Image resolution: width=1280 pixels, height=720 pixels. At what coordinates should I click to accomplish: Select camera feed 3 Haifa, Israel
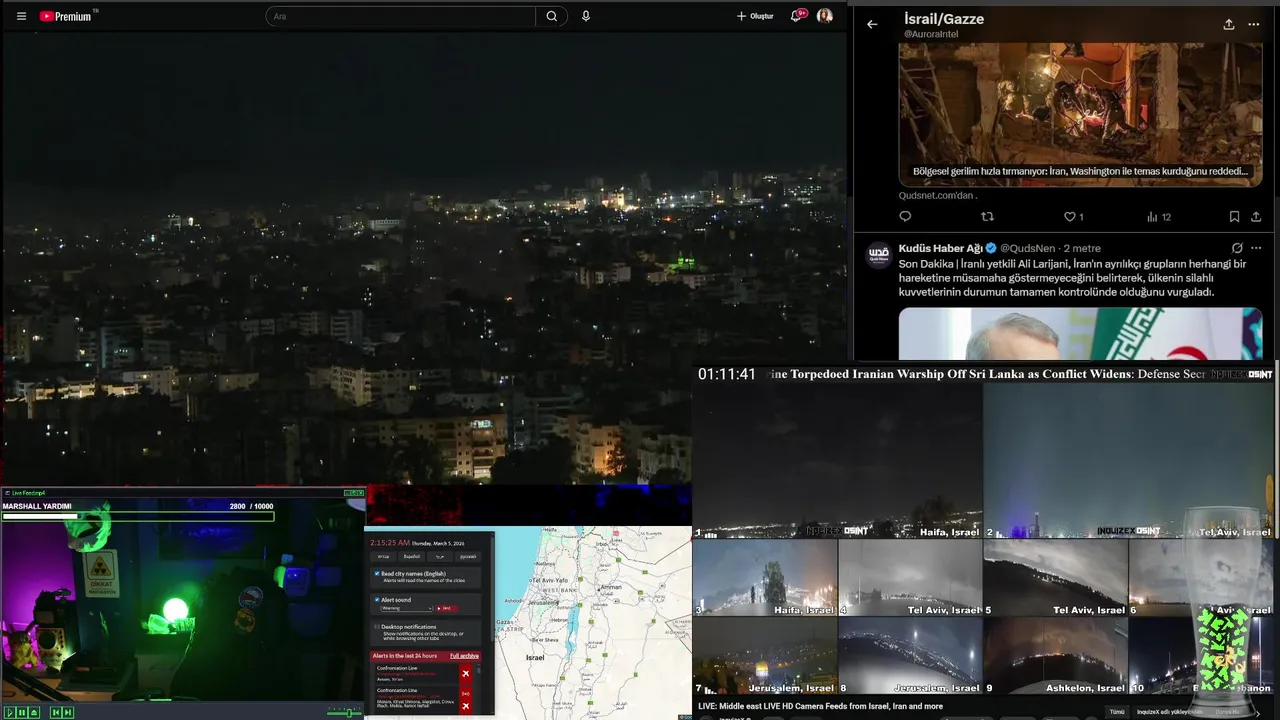pyautogui.click(x=765, y=577)
